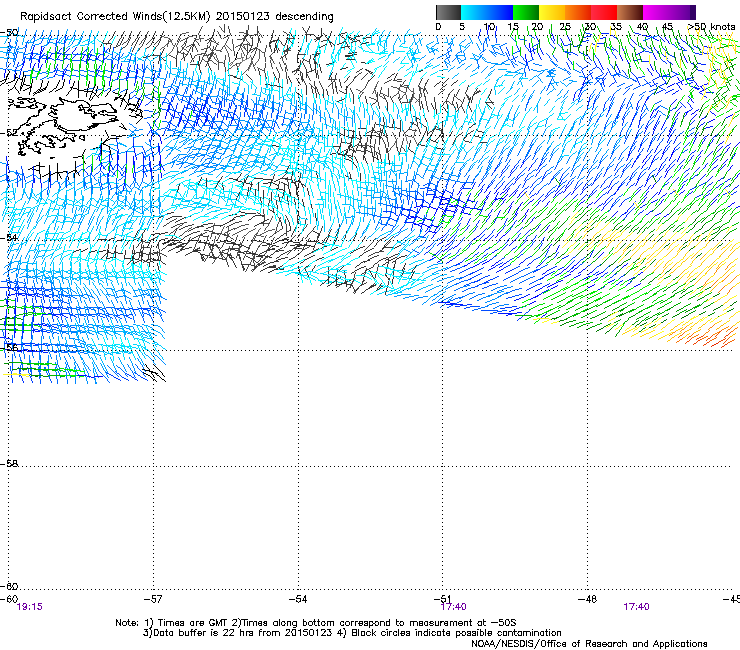Viewport: 740px width, 650px height.
Task: Click the -54 longitude label
Action: pos(298,599)
